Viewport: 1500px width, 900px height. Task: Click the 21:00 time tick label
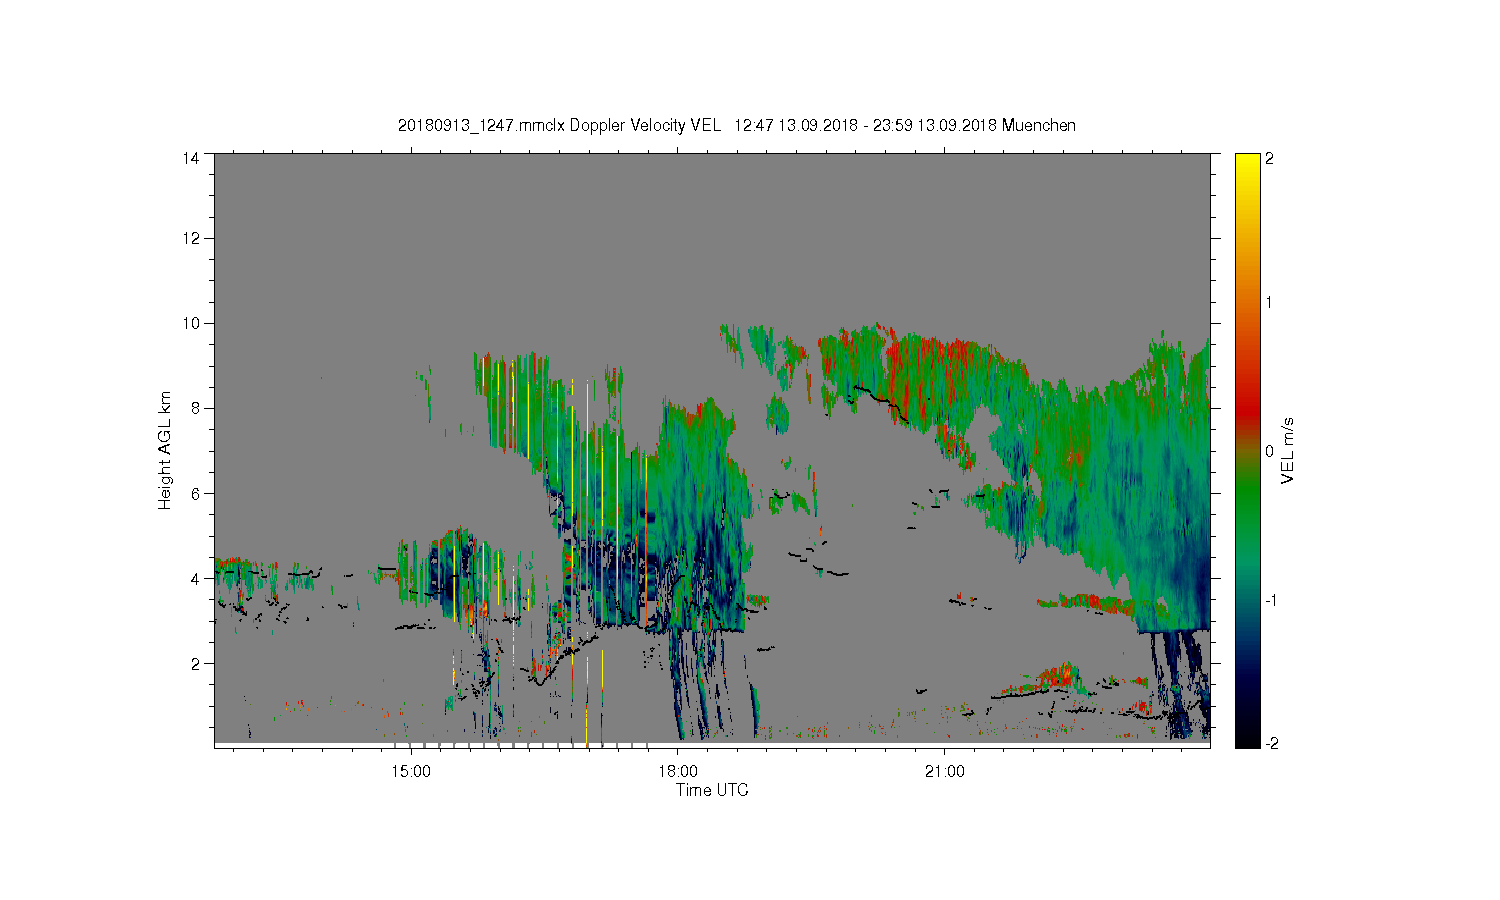(945, 771)
